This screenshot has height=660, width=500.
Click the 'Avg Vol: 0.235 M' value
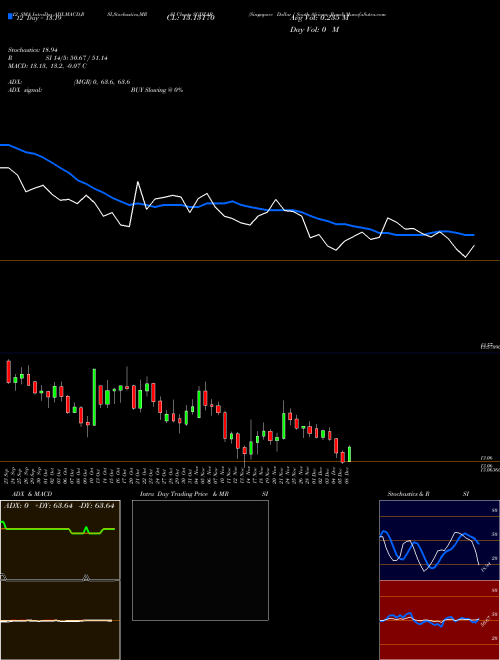point(319,18)
